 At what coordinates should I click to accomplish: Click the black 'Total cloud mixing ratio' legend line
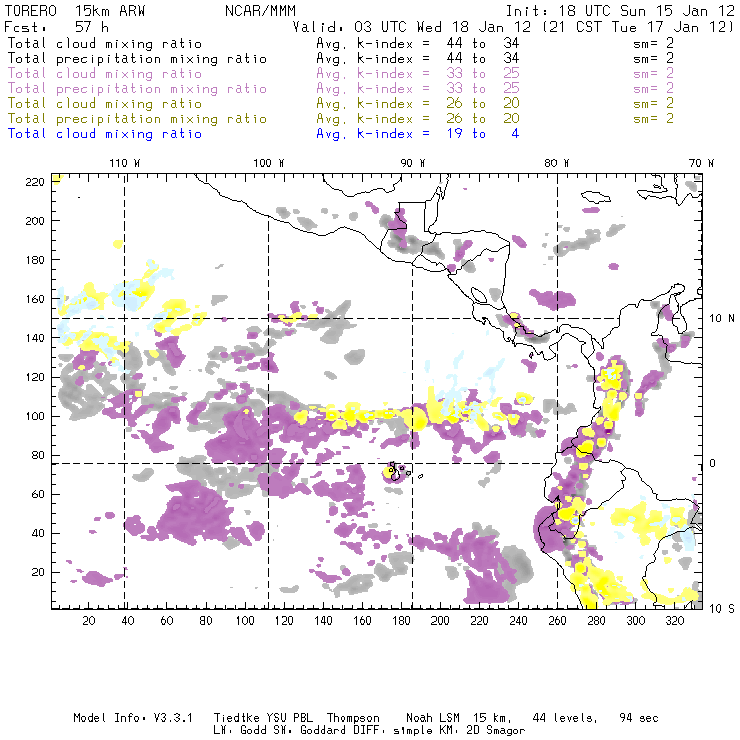tap(105, 44)
